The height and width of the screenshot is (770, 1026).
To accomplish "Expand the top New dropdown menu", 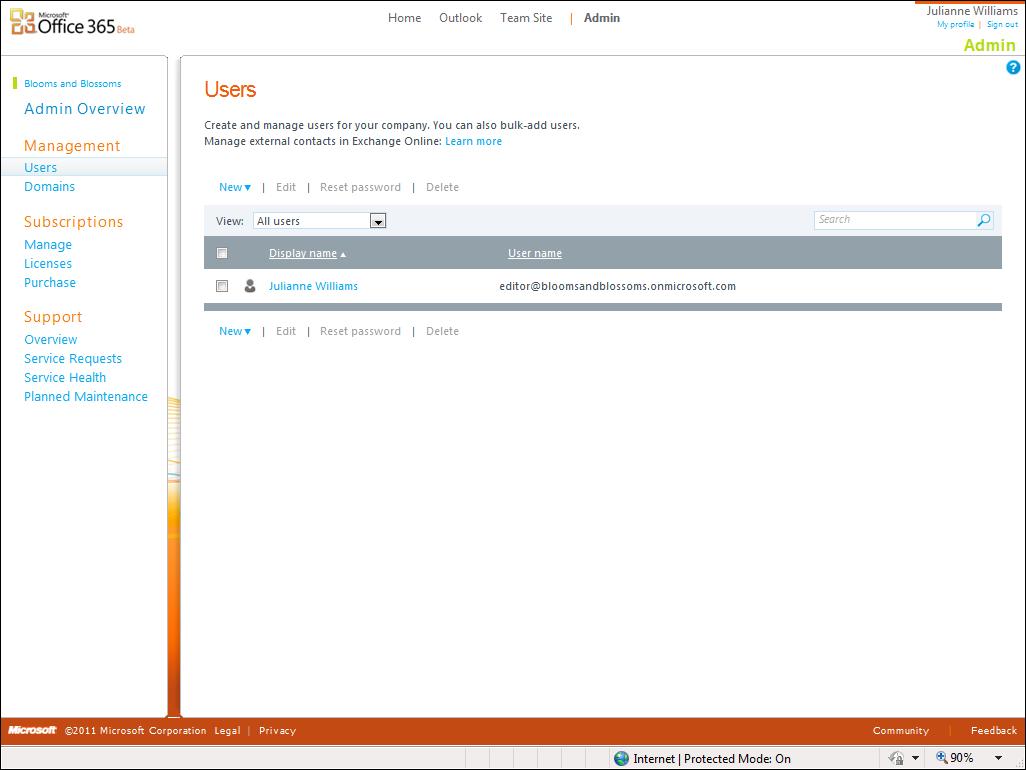I will pos(235,187).
